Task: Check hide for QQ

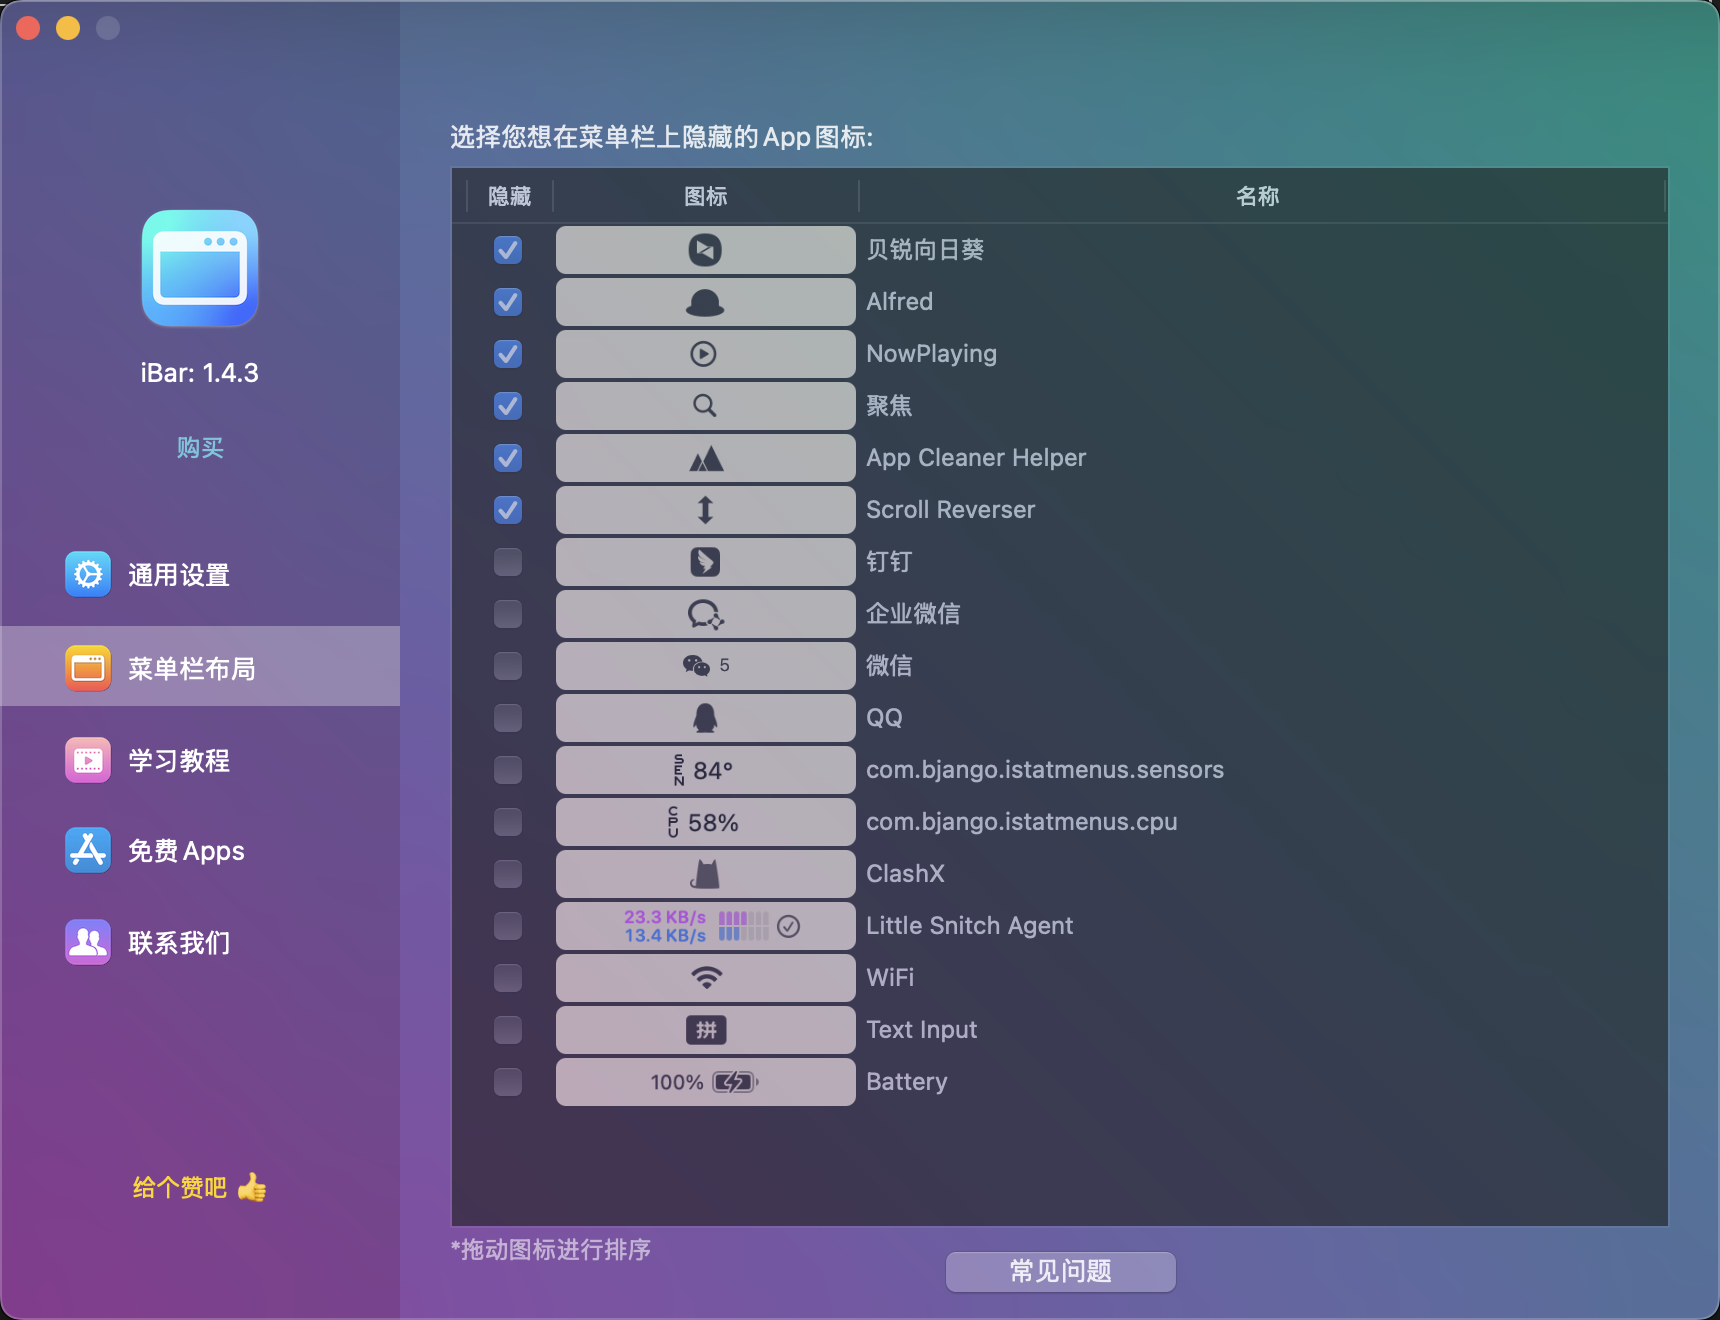Action: pyautogui.click(x=508, y=718)
